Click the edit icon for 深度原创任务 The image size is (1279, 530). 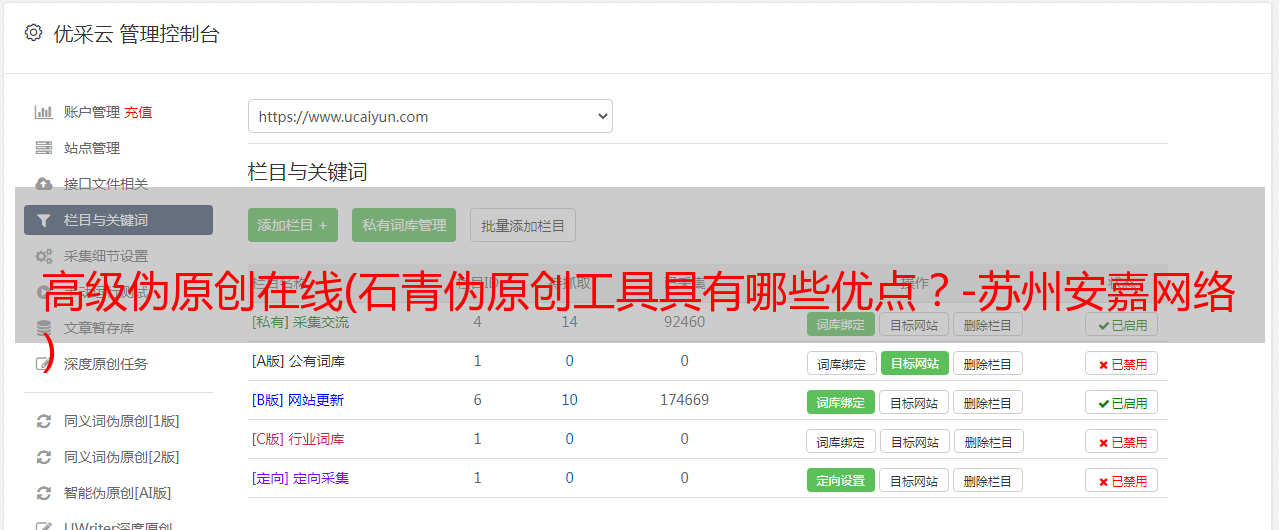point(44,364)
